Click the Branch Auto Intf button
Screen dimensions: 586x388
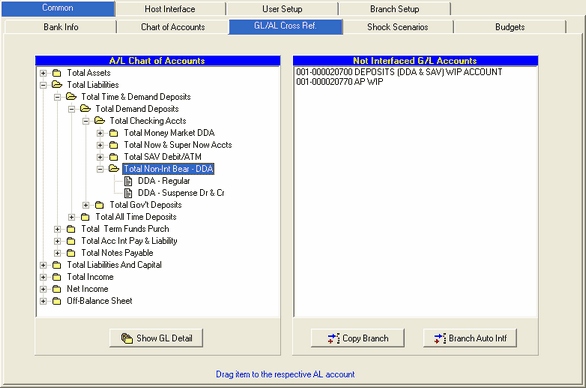pyautogui.click(x=470, y=338)
